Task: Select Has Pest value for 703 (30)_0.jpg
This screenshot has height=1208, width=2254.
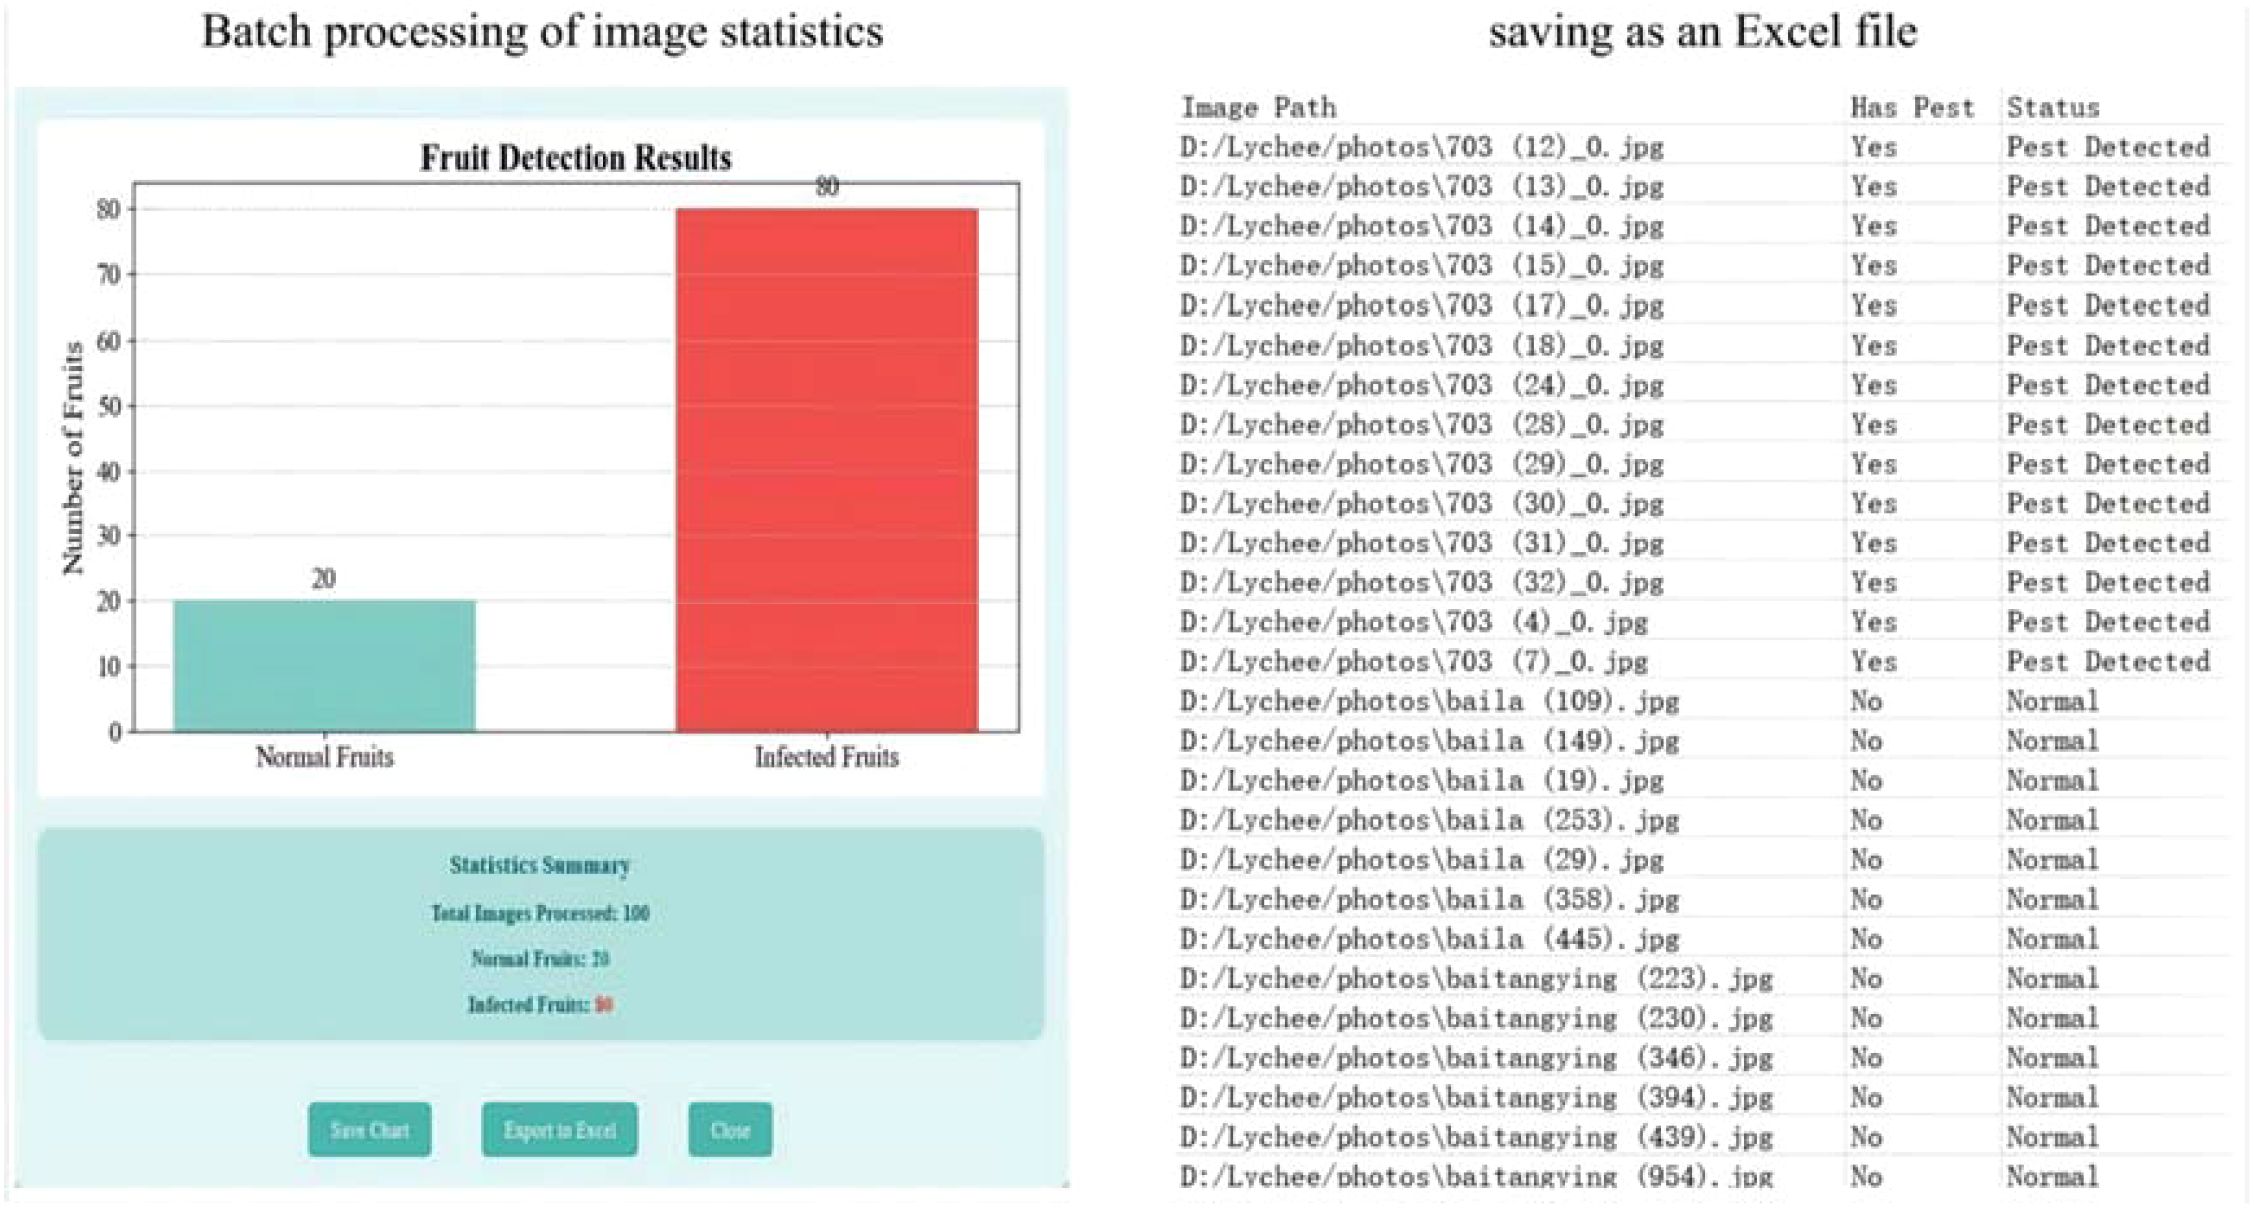Action: coord(1873,503)
